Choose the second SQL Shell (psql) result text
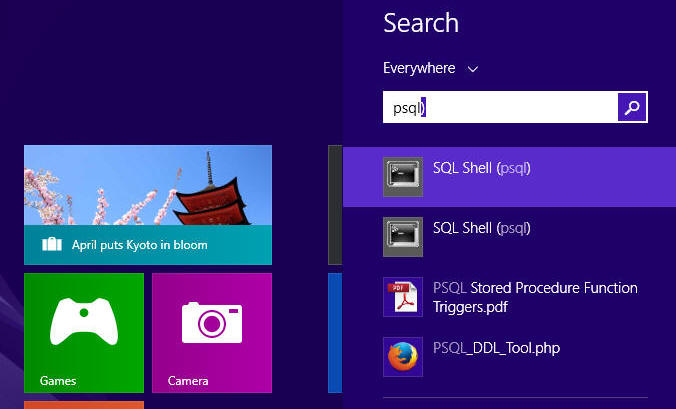676x409 pixels. [481, 228]
